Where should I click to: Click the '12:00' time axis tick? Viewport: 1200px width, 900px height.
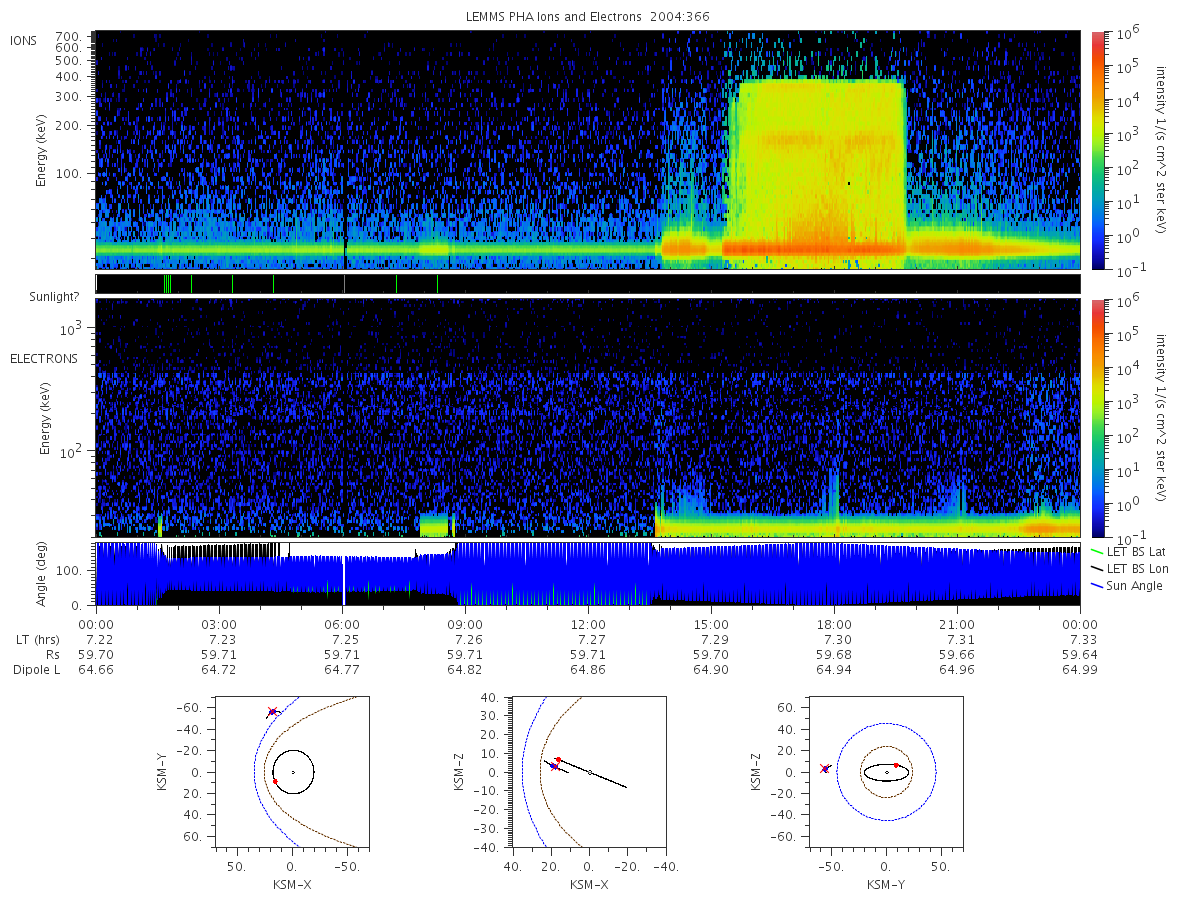pos(588,623)
